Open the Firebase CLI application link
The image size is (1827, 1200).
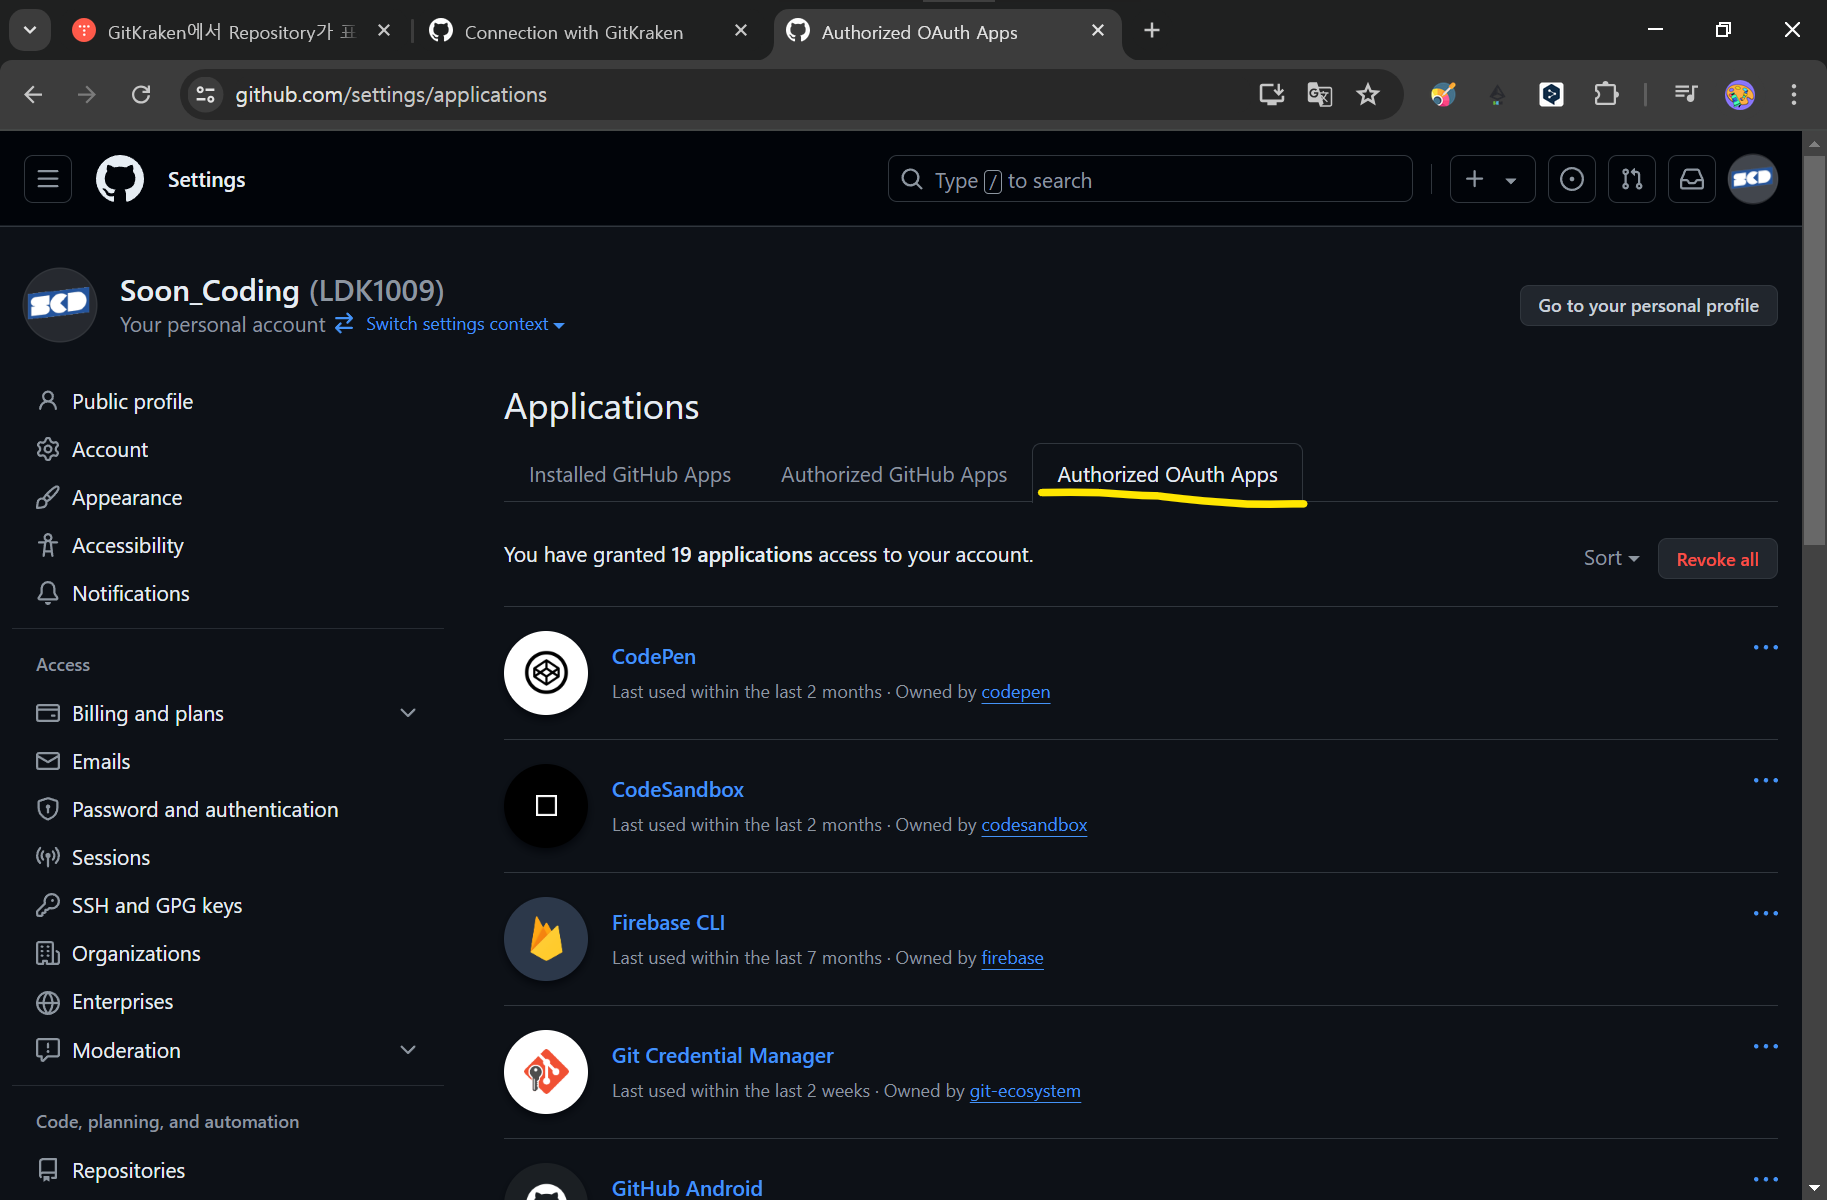click(x=668, y=922)
